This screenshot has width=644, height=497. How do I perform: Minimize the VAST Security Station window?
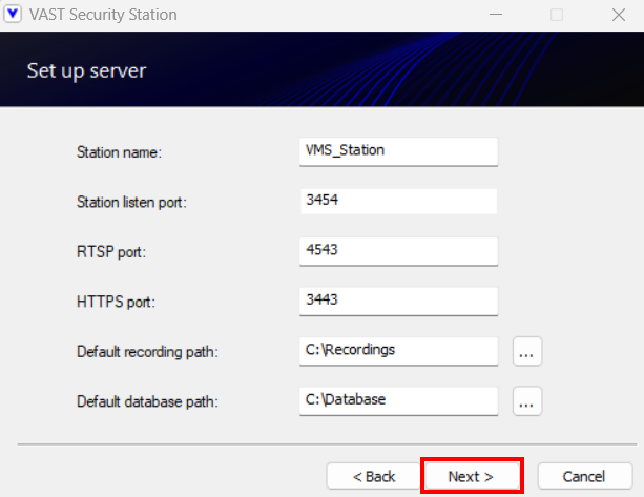pyautogui.click(x=496, y=15)
